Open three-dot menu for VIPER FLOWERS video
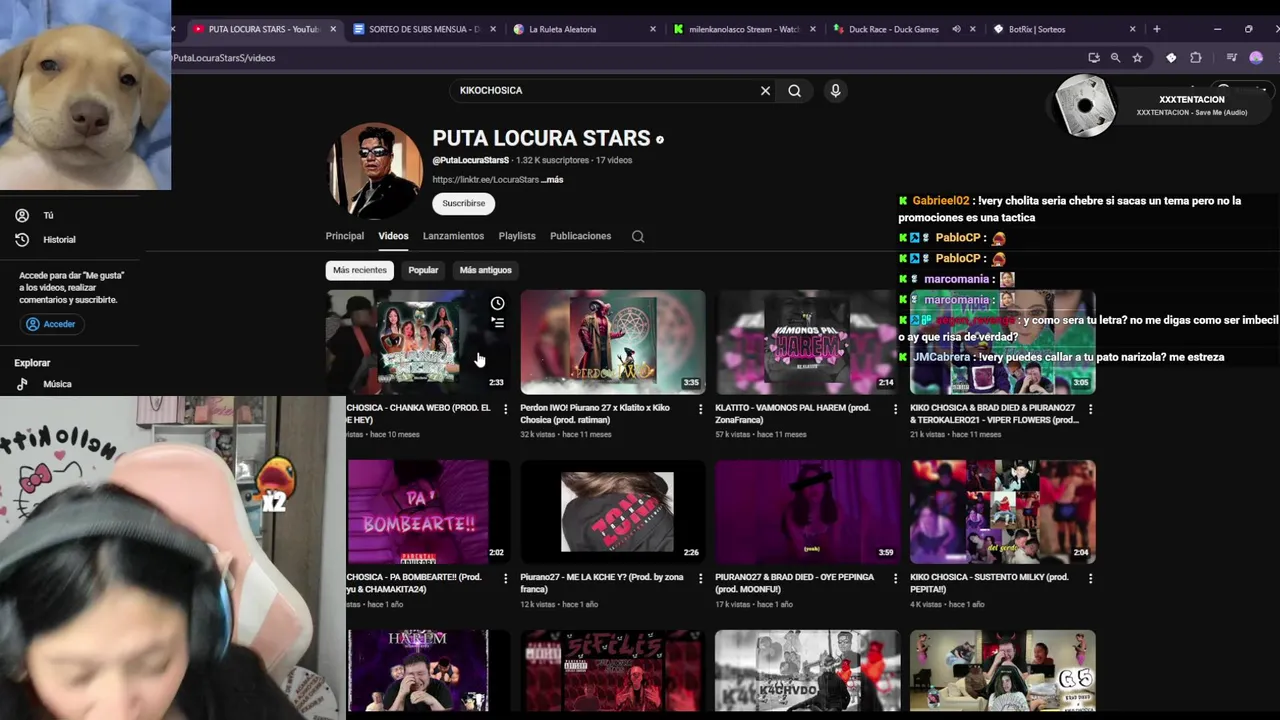Screen dimensions: 1280x720 pyautogui.click(x=1090, y=409)
